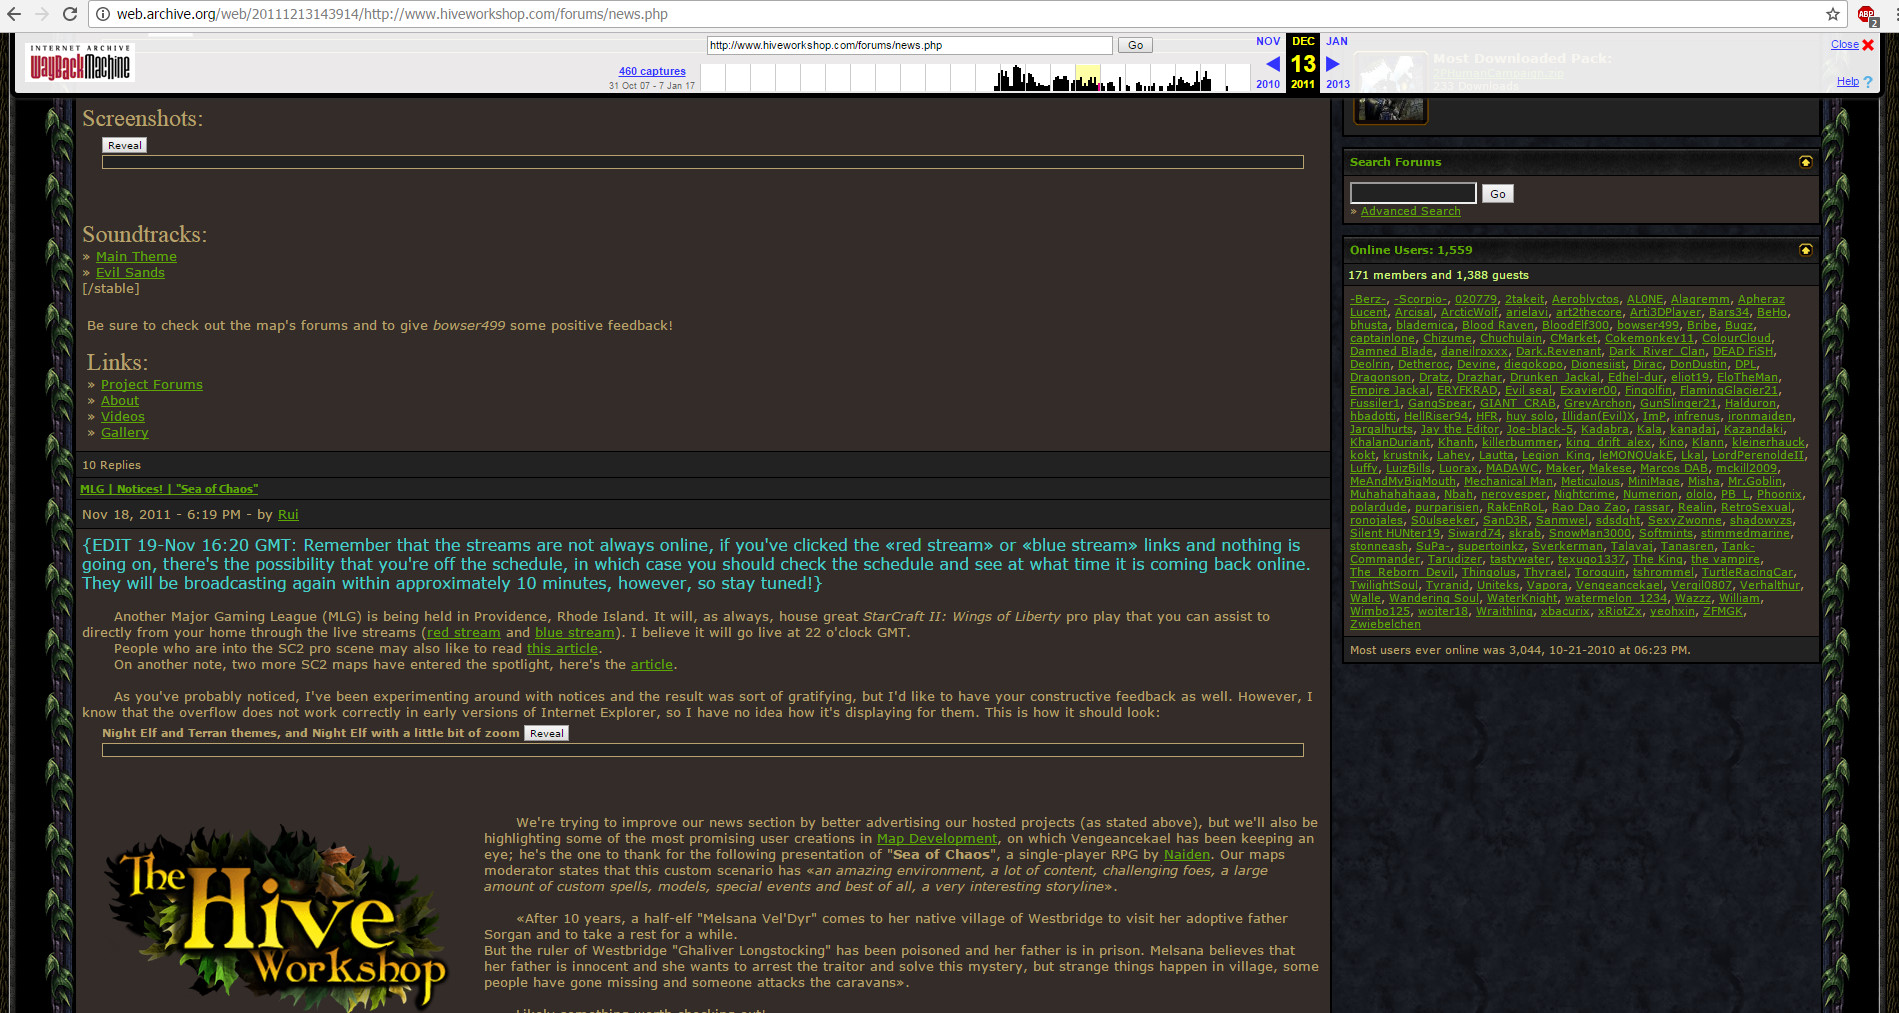This screenshot has height=1013, width=1899.
Task: Open the Project Forums link
Action: click(x=152, y=385)
